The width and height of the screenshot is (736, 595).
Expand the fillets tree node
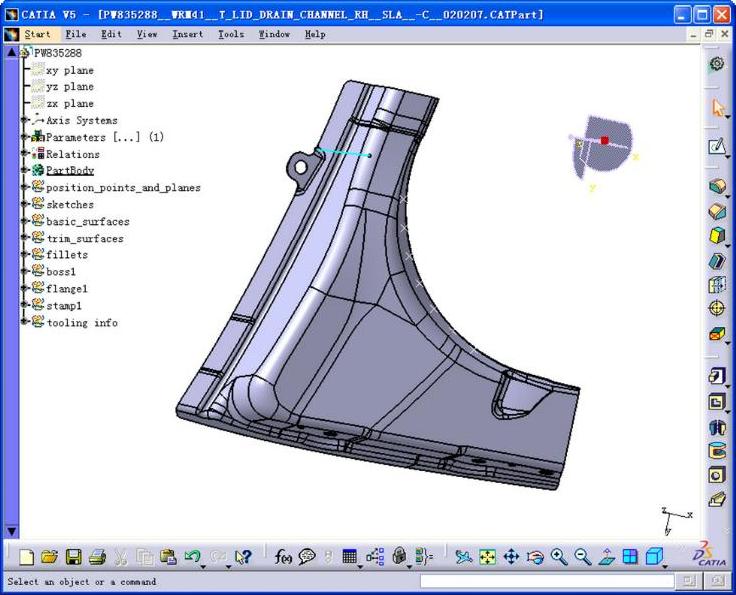click(x=24, y=255)
